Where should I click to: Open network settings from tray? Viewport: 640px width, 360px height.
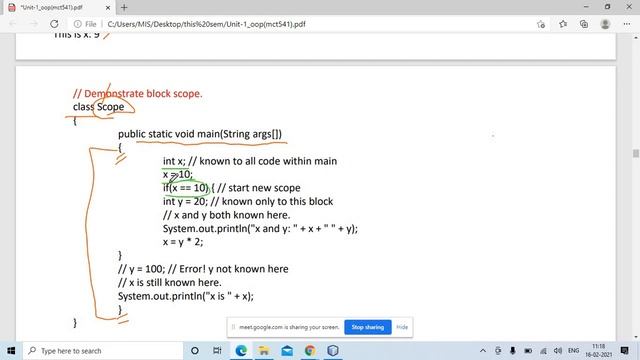point(543,351)
